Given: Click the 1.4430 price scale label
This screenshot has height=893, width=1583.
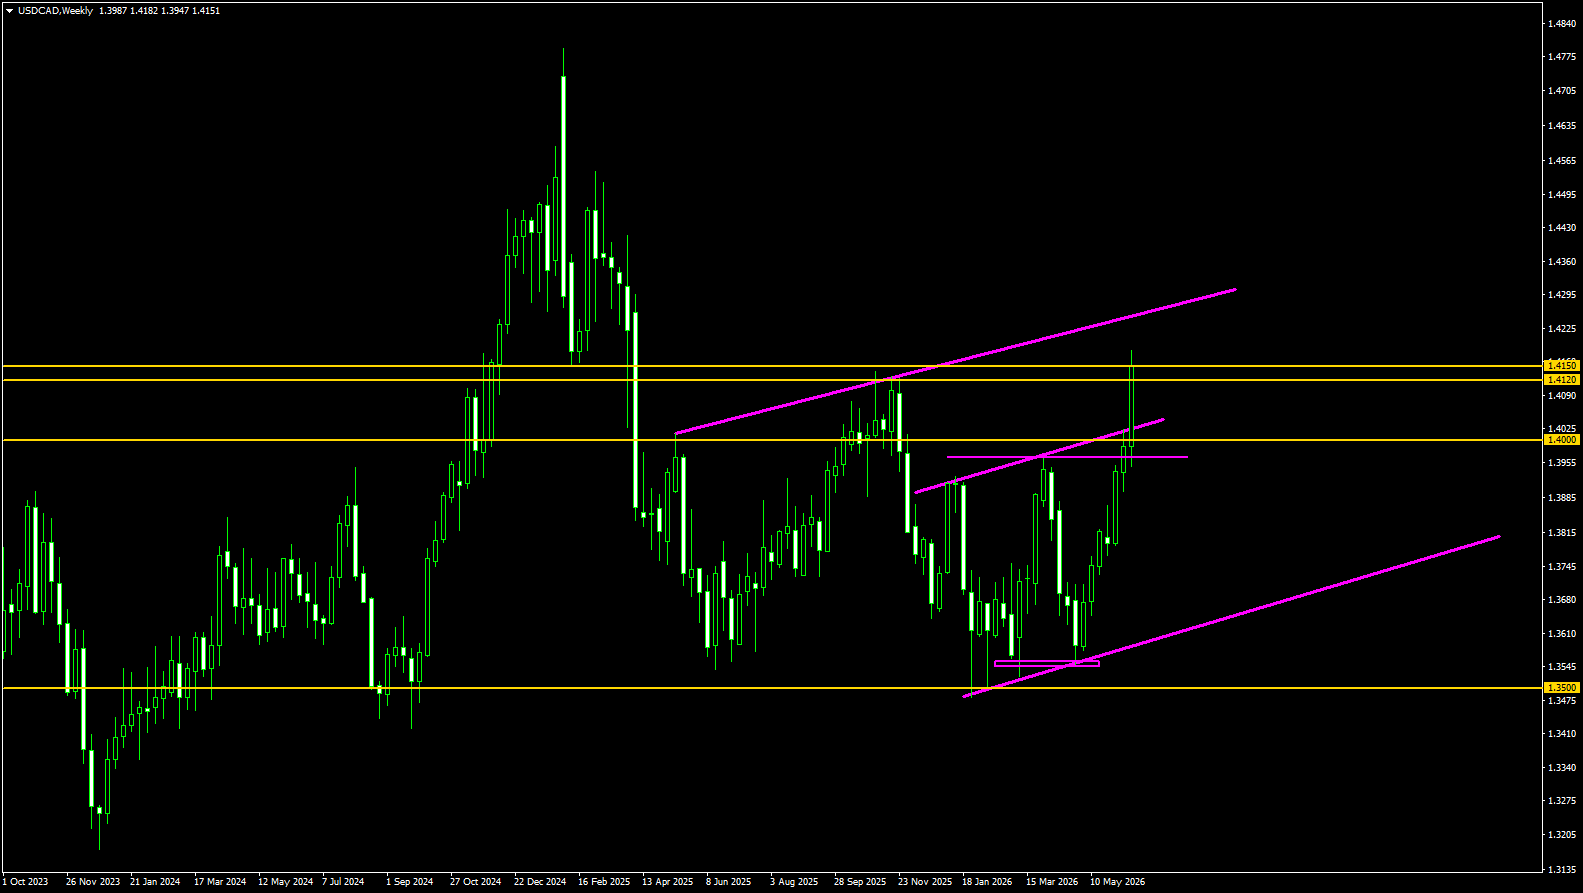Looking at the screenshot, I should [1562, 228].
